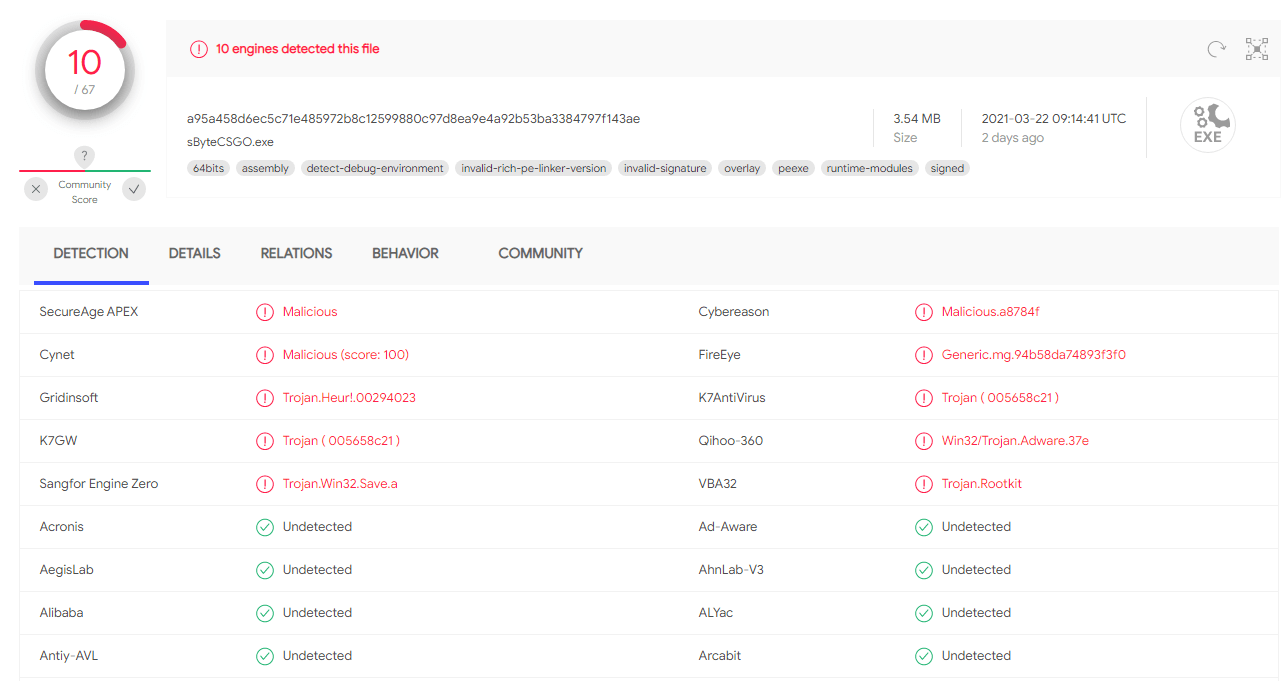Image resolution: width=1281 pixels, height=681 pixels.
Task: Click 'Generic.mg.94b58da74893f3f0' result
Action: 1034,355
